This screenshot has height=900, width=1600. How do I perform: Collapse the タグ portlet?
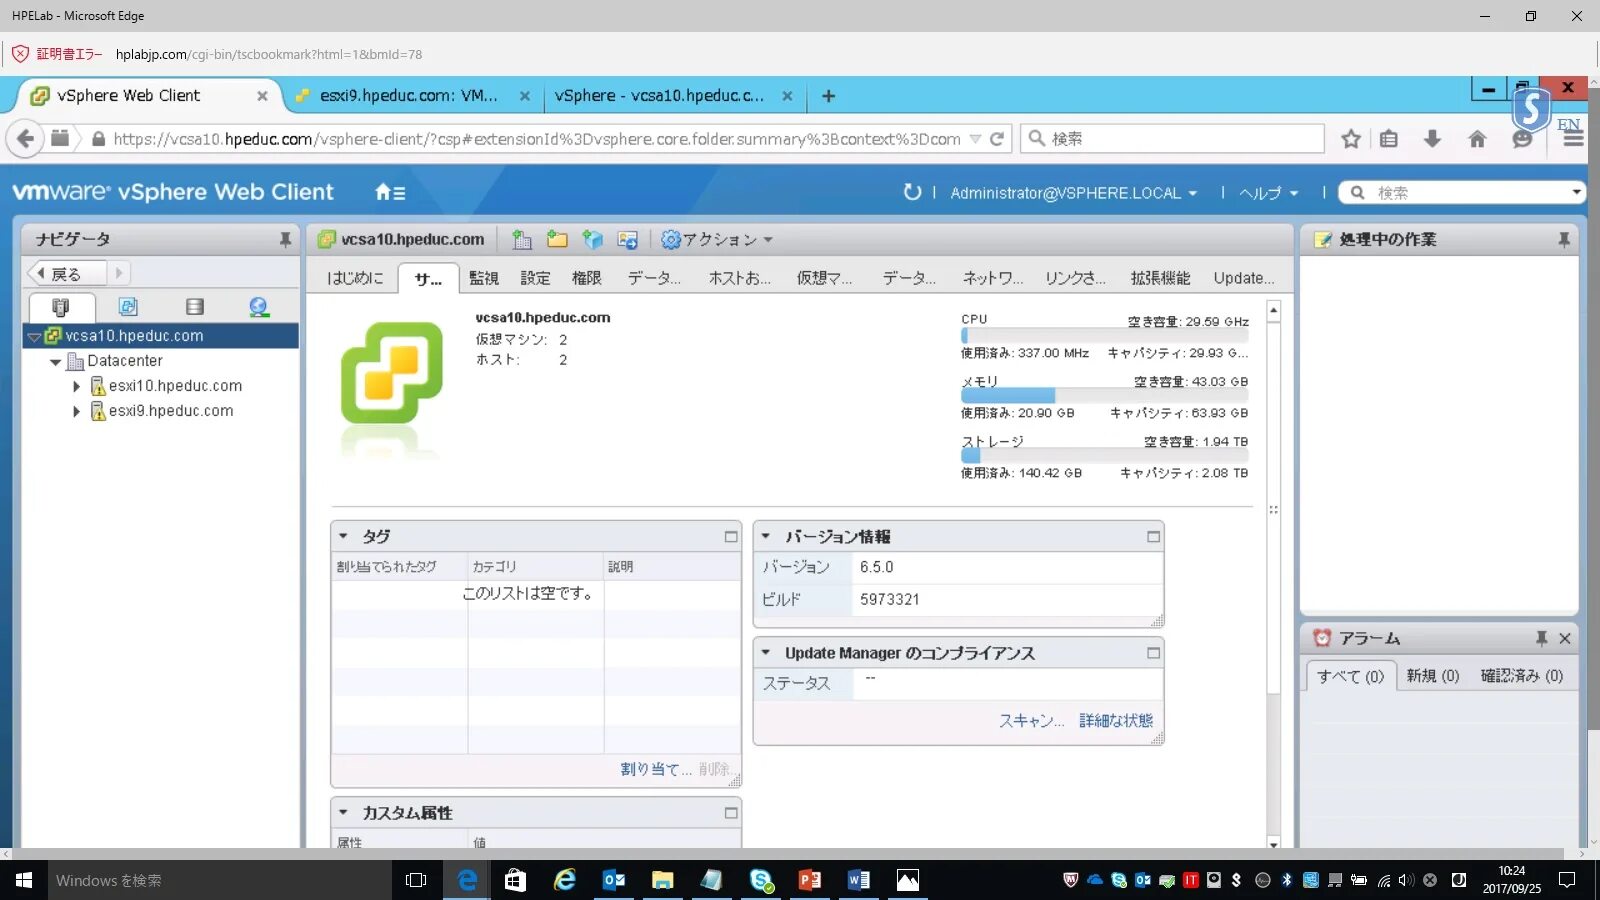(343, 536)
